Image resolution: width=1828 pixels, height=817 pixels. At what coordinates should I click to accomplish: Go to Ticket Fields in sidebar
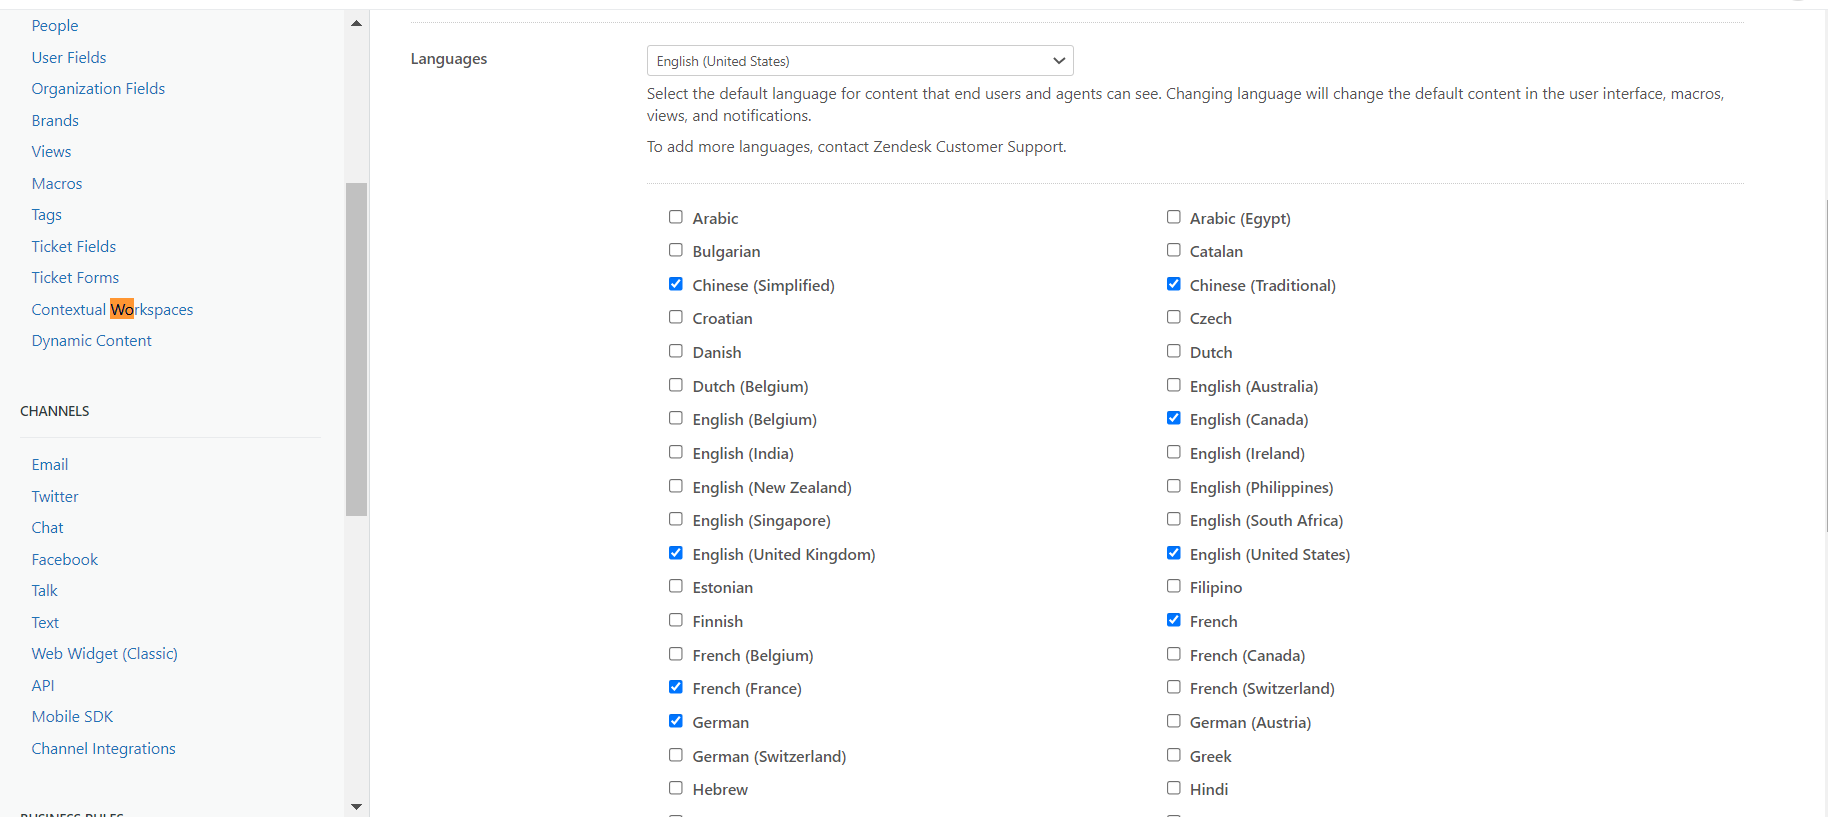[x=74, y=247]
